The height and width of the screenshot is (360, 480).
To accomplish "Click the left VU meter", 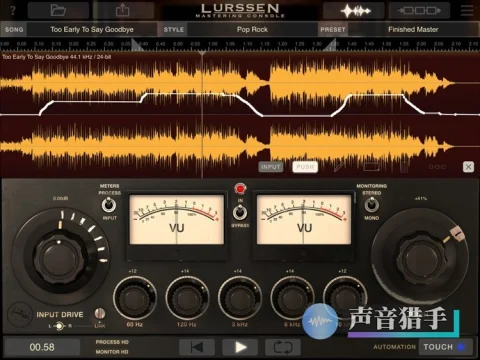I will 177,220.
